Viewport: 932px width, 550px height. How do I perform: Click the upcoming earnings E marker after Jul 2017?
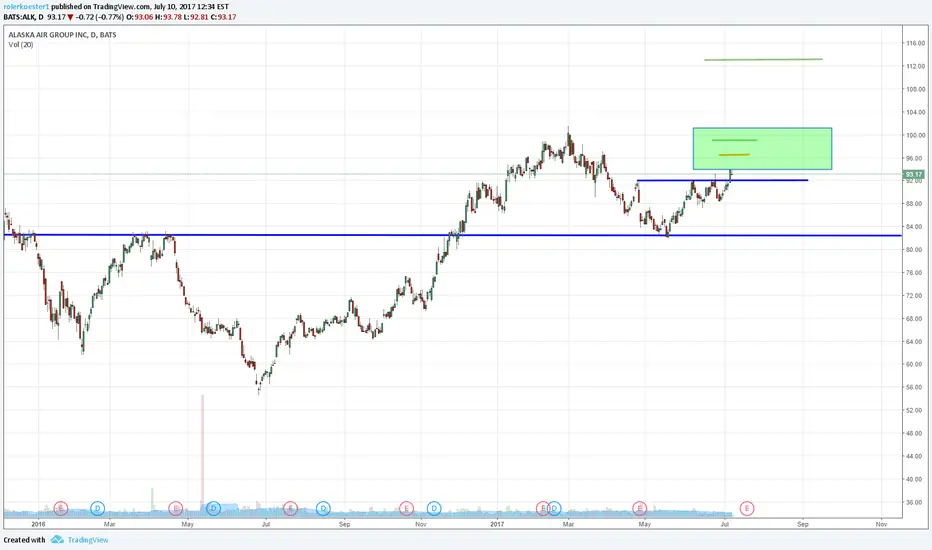747,508
